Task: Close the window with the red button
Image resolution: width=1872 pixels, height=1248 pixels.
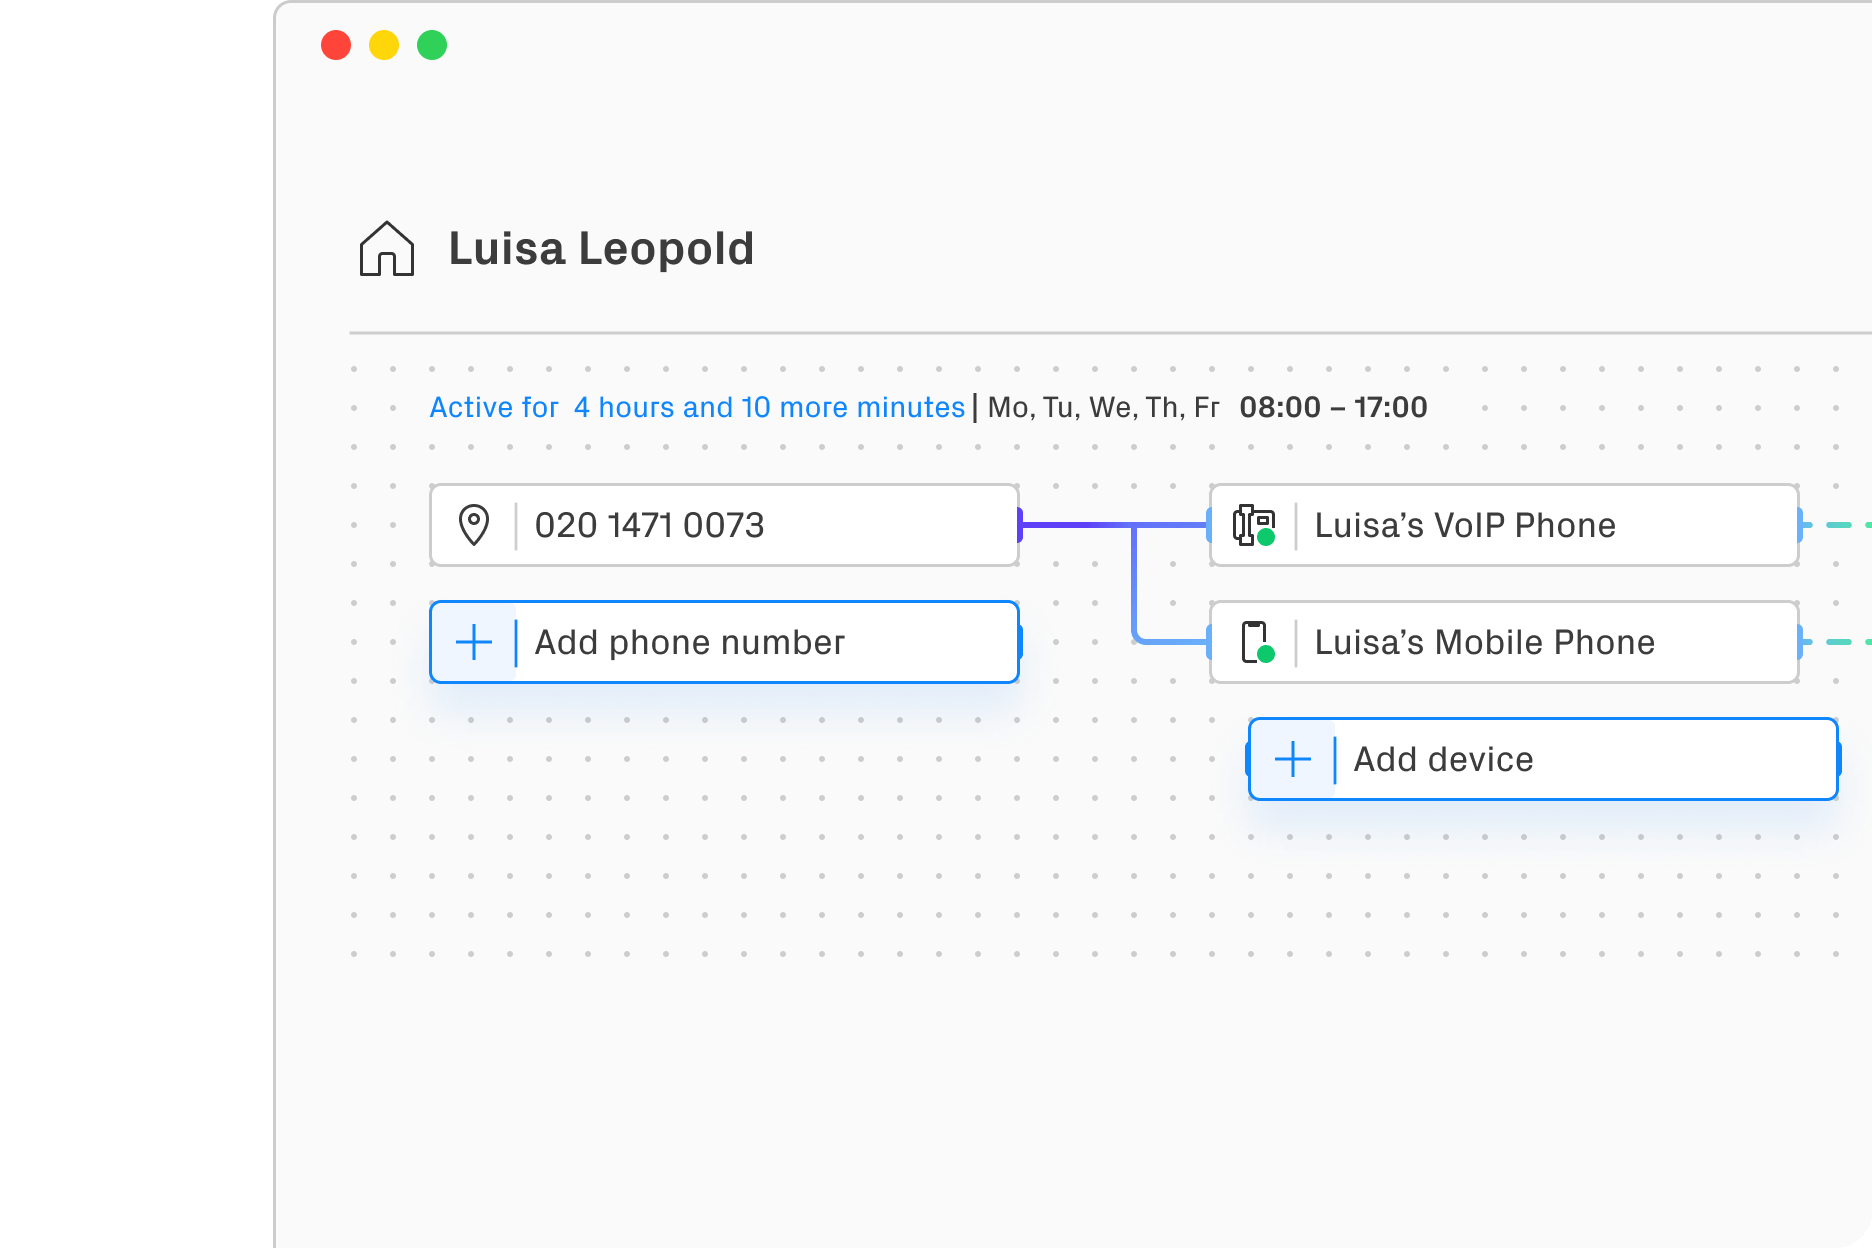Action: tap(336, 45)
